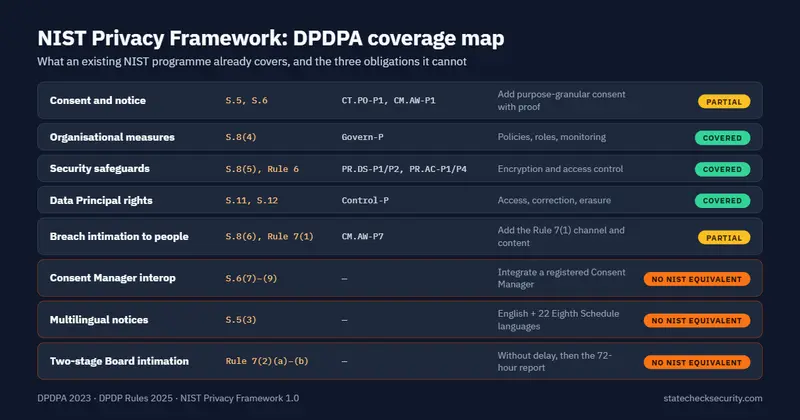Select the 'Consent and notice' row label
The width and height of the screenshot is (800, 420).
pos(97,101)
